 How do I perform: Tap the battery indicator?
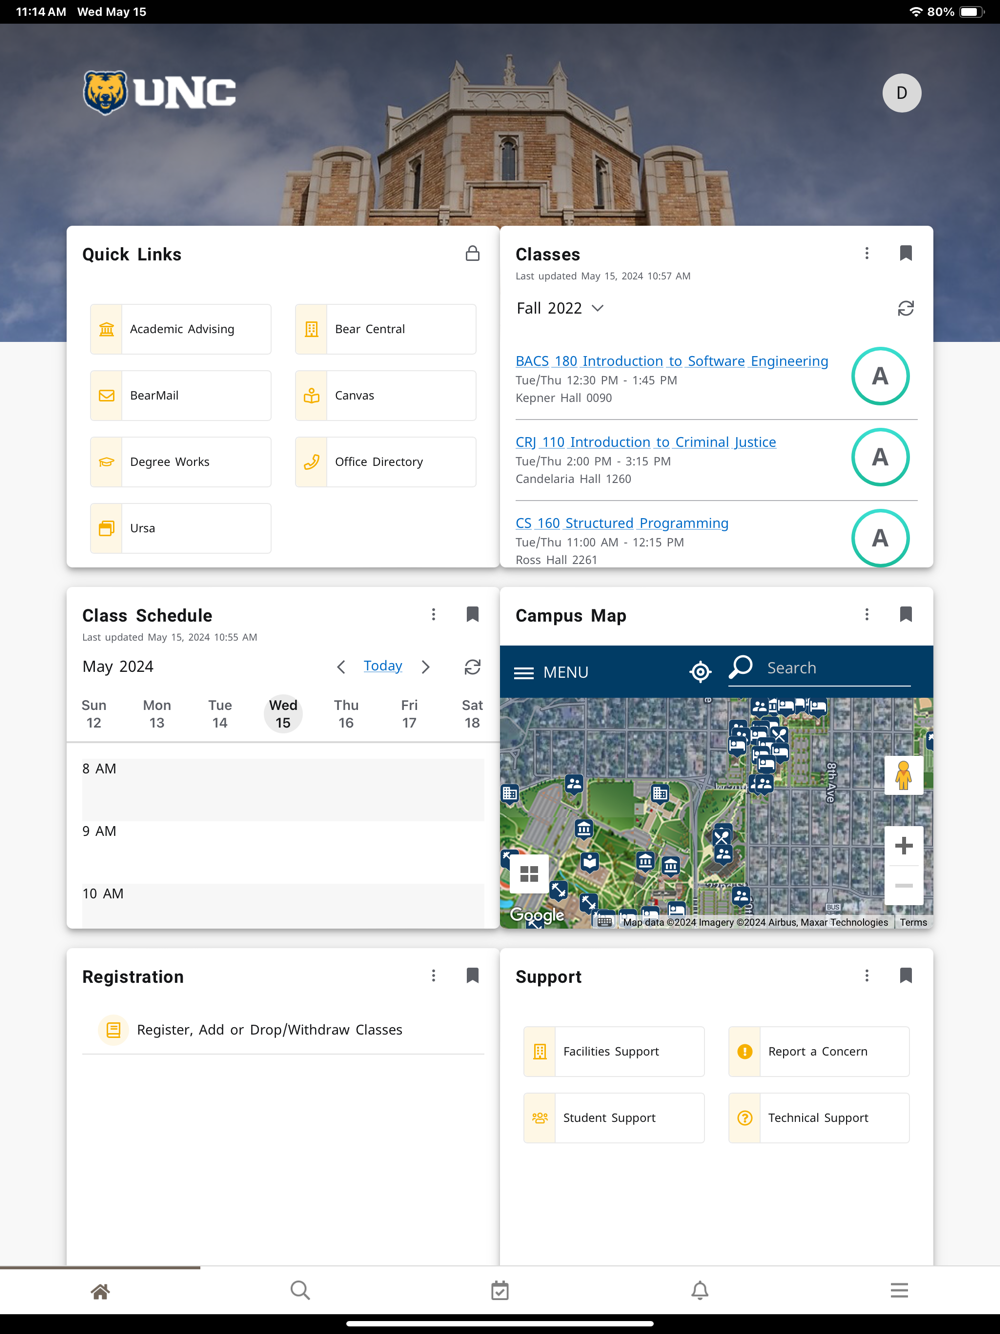point(972,12)
